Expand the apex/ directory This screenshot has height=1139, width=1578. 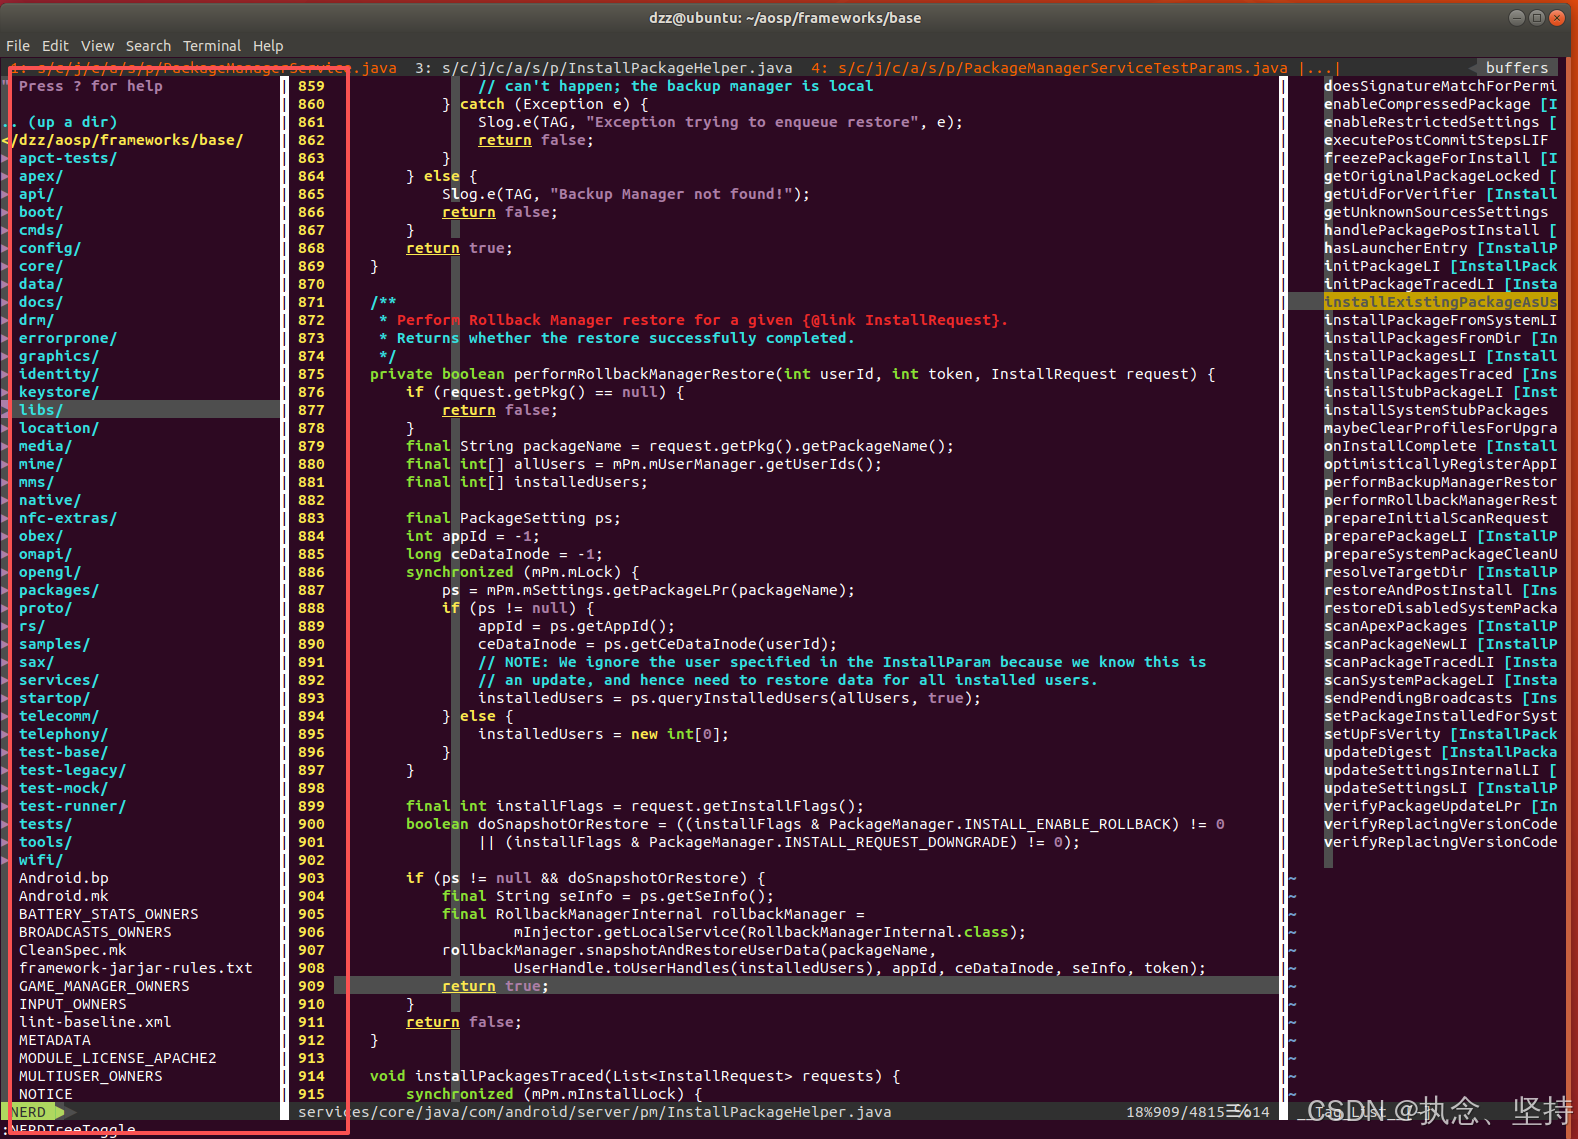coord(40,176)
